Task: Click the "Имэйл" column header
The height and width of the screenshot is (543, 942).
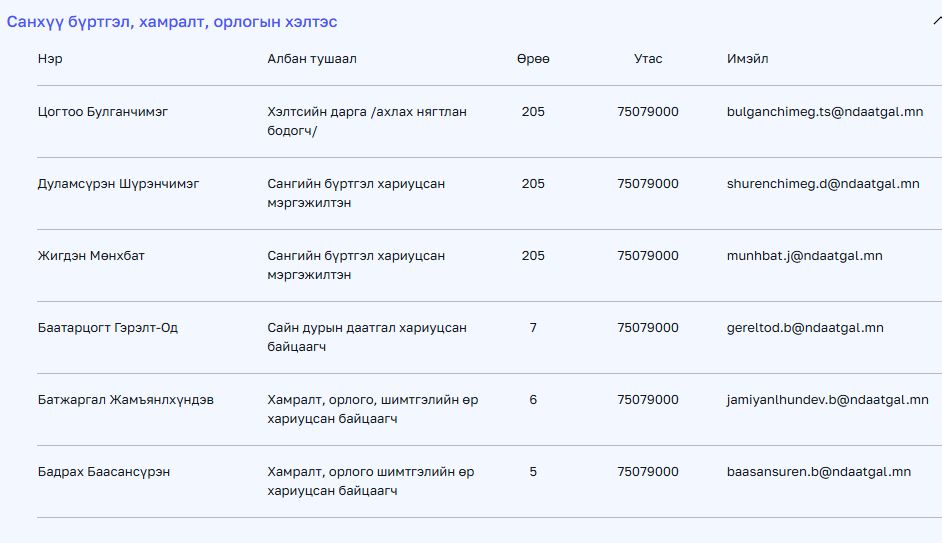Action: pos(748,59)
